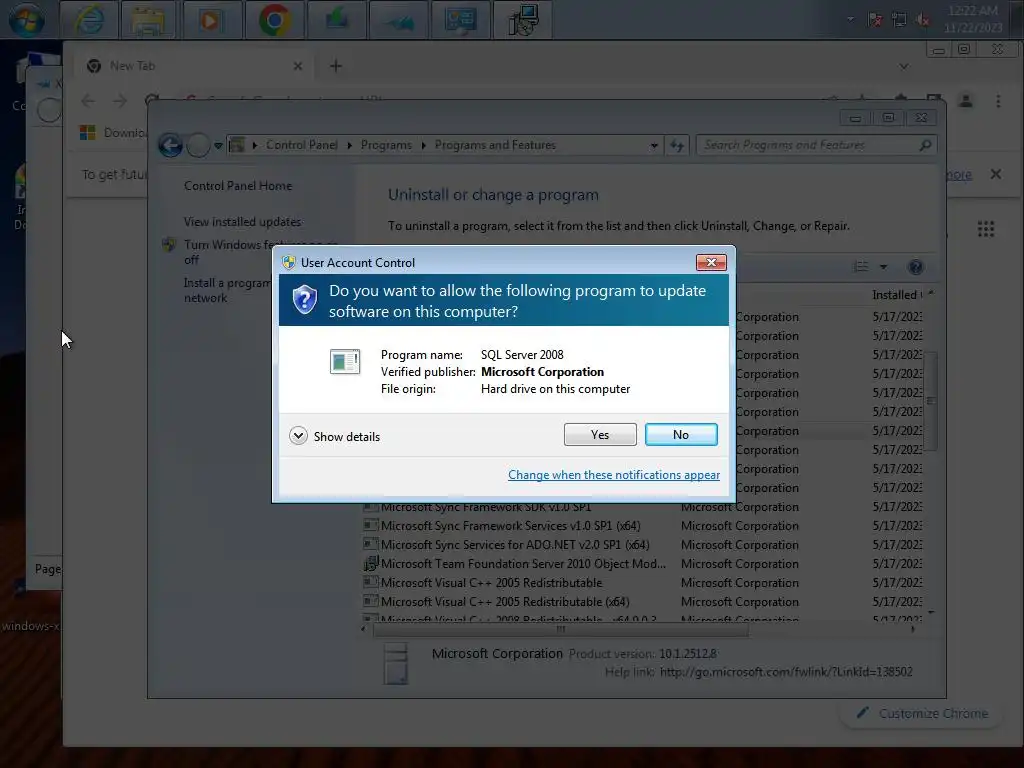
Task: Click the SQL Server 2008 program icon
Action: (345, 361)
